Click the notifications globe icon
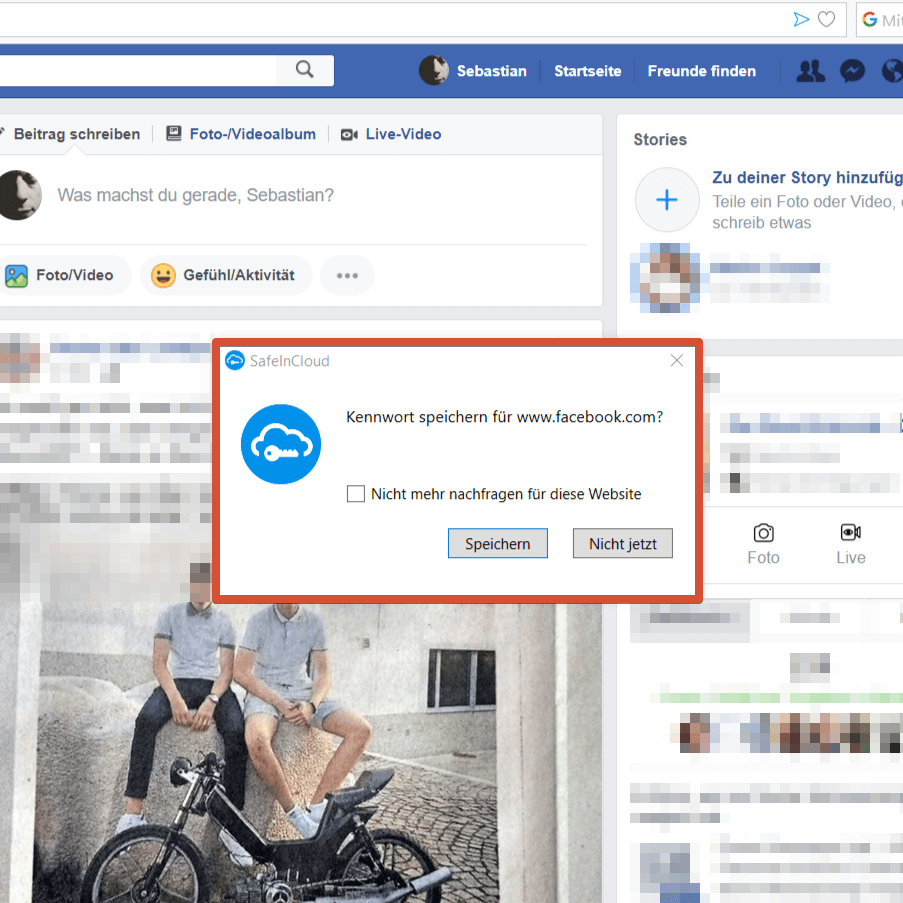Viewport: 903px width, 903px height. point(893,71)
